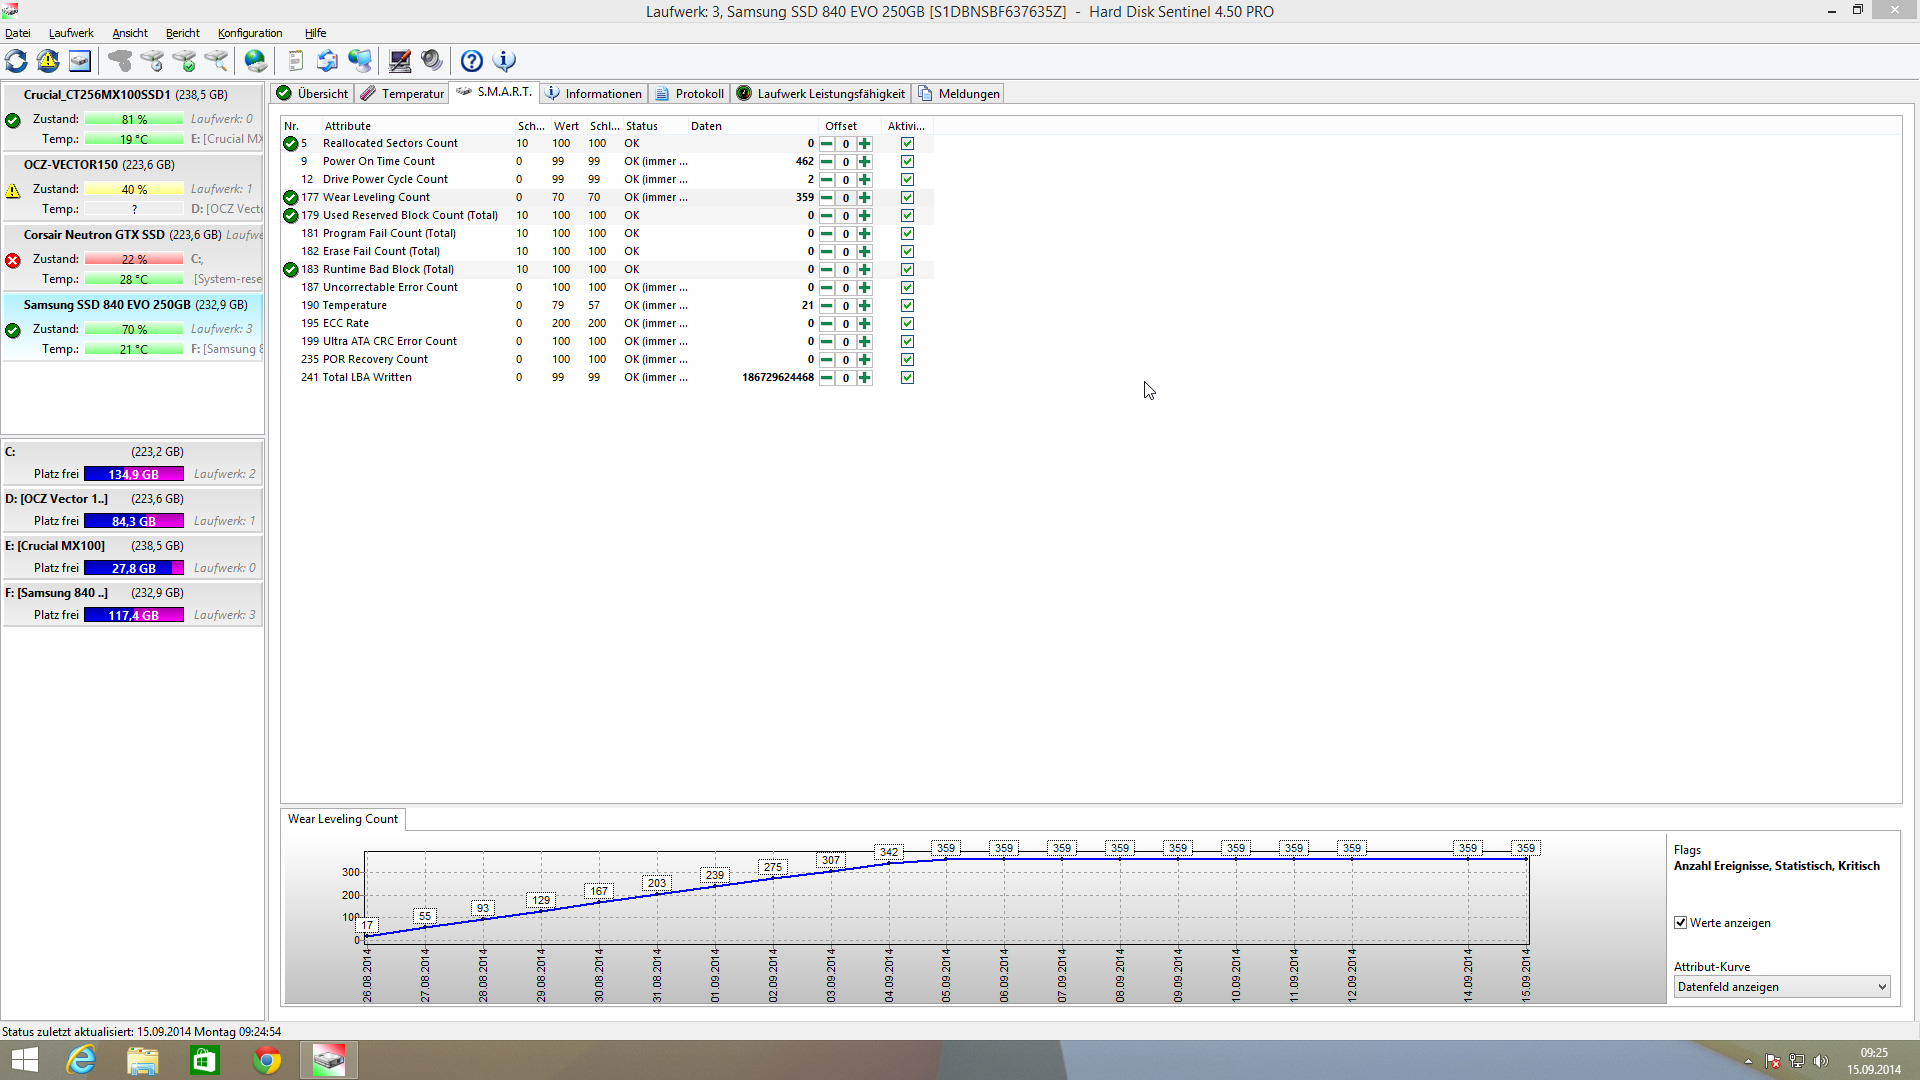Click the disk with magnifier icon

coord(216,61)
